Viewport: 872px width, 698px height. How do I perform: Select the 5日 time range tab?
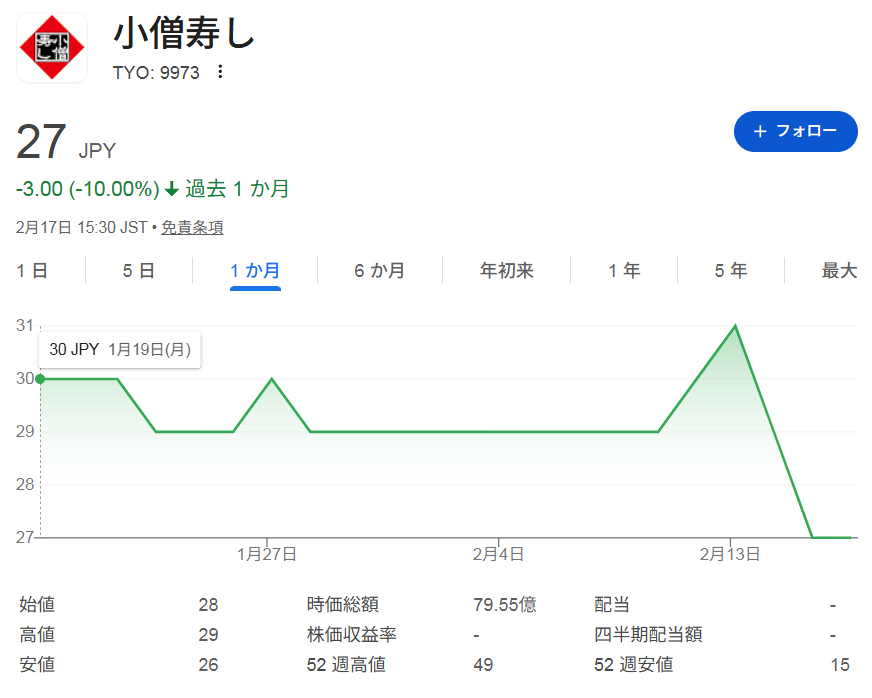pyautogui.click(x=138, y=271)
